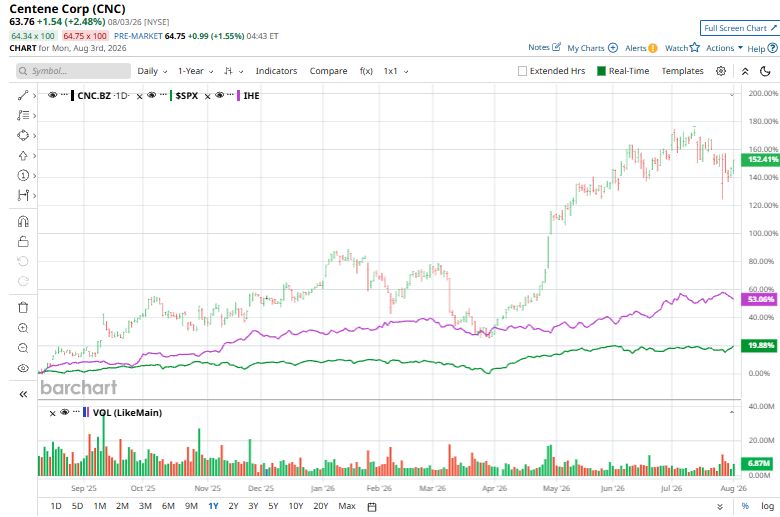The image size is (780, 517).
Task: Select the 5Y time range
Action: (273, 506)
